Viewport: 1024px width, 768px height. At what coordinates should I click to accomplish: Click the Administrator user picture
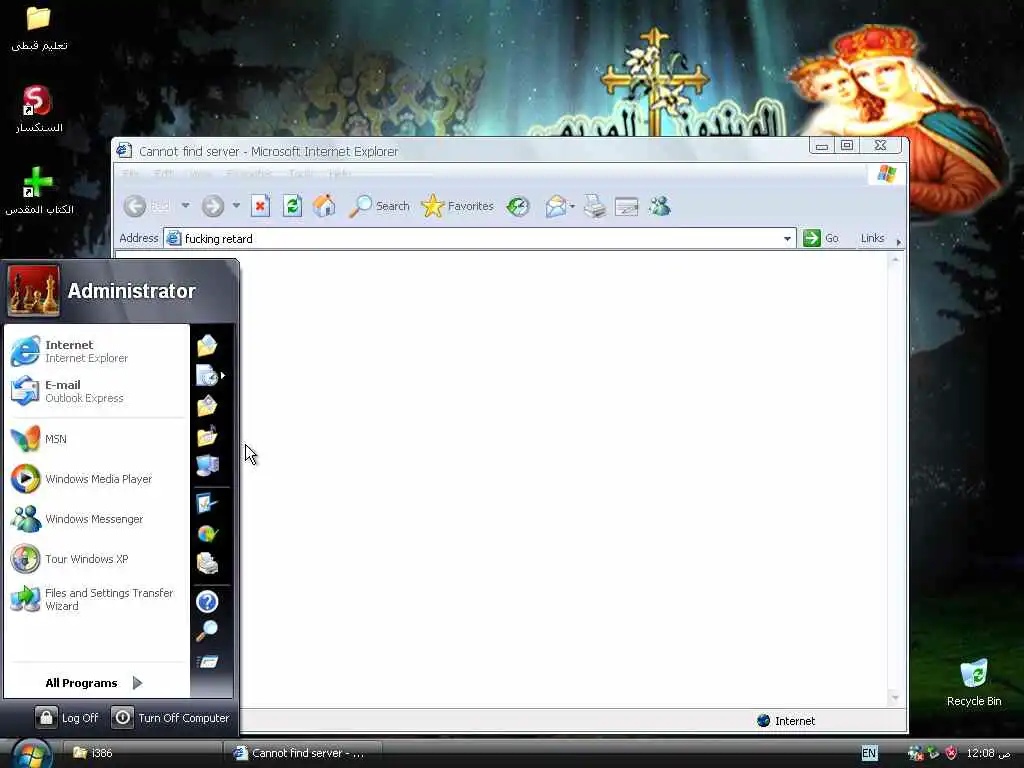point(33,291)
